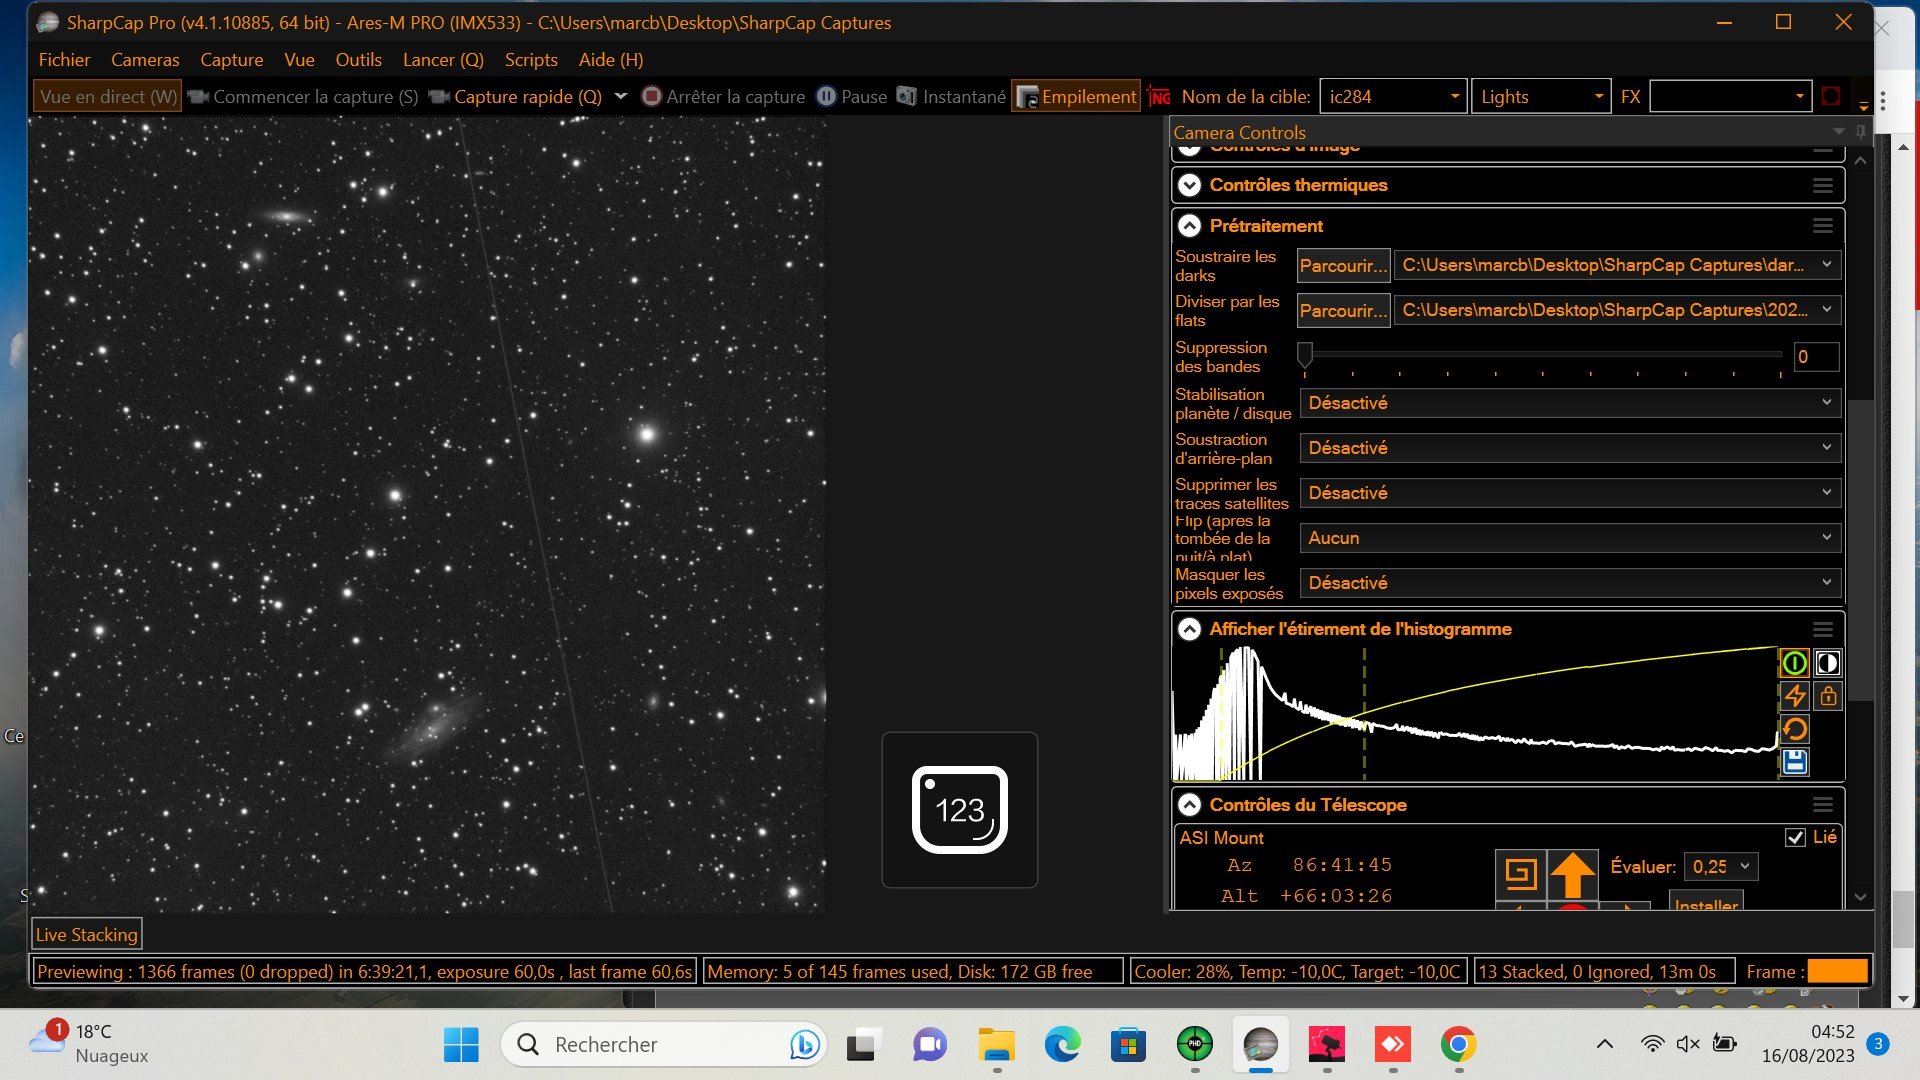Move the mount up with orange arrow
Image resolution: width=1920 pixels, height=1080 pixels.
tap(1572, 874)
